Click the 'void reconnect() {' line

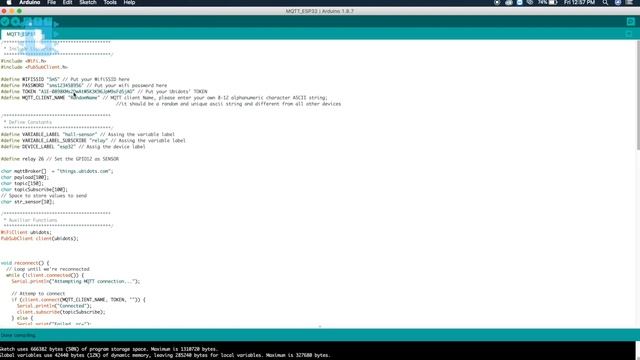point(25,263)
